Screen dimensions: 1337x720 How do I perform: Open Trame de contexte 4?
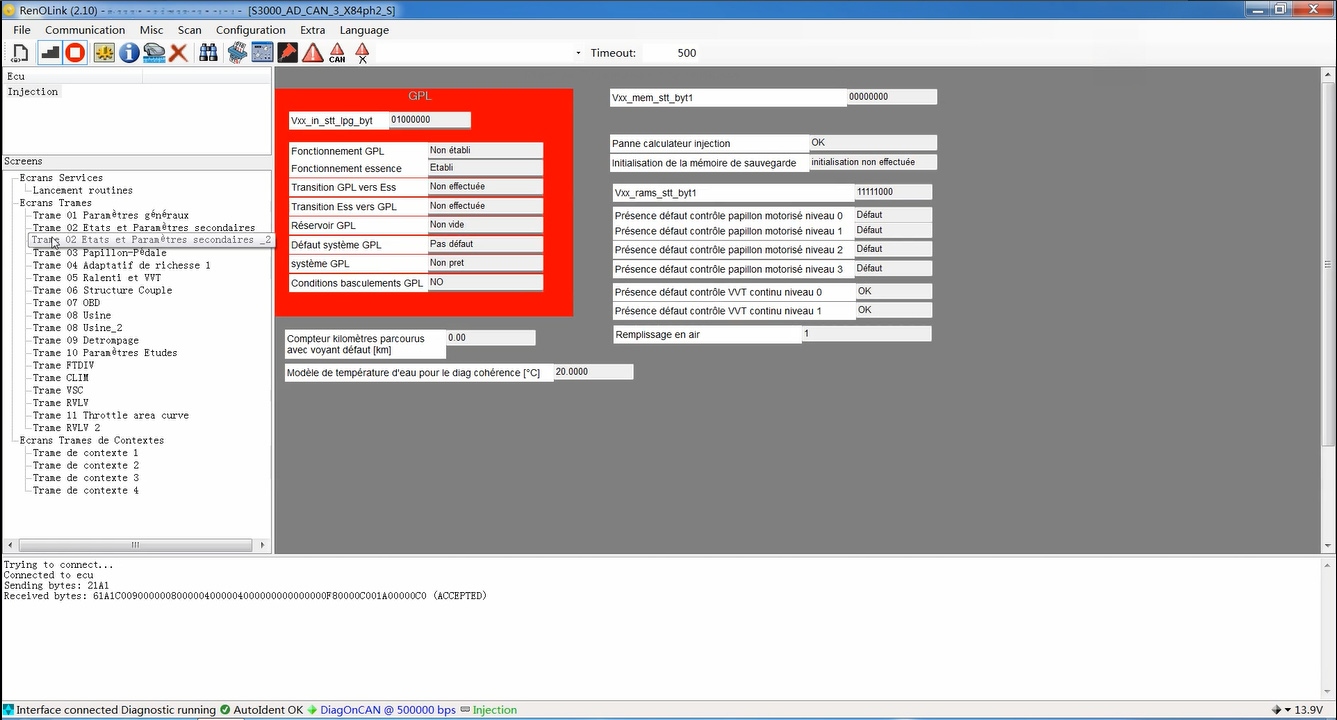pos(85,490)
